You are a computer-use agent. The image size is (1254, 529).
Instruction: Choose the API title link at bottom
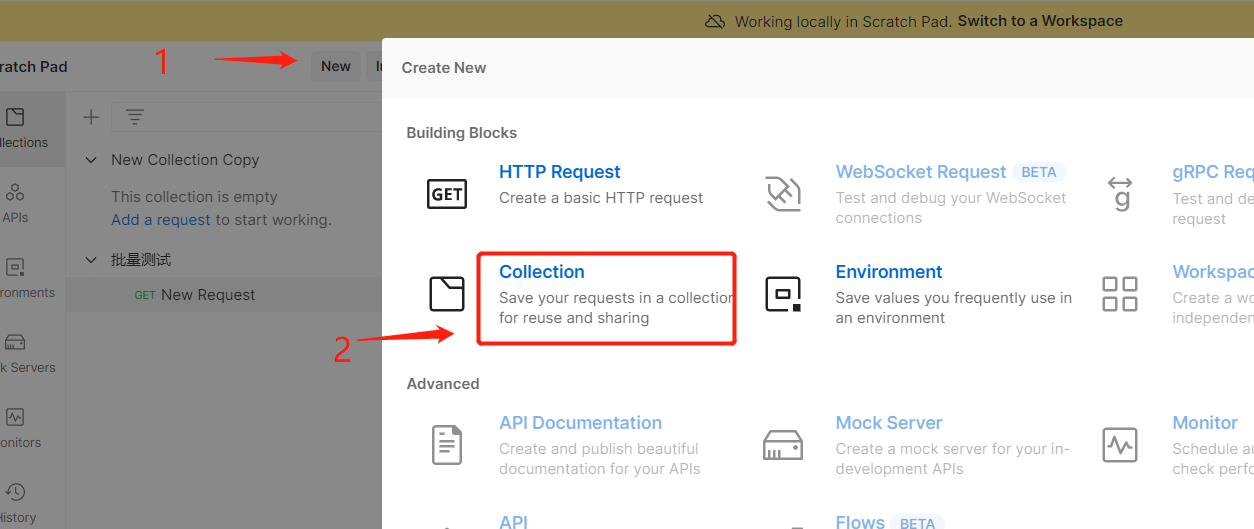click(x=513, y=522)
